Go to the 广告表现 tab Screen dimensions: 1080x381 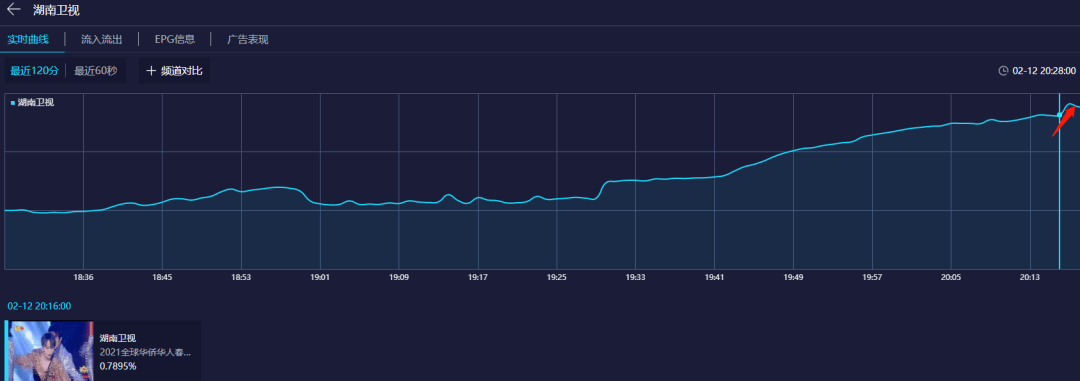click(x=248, y=39)
